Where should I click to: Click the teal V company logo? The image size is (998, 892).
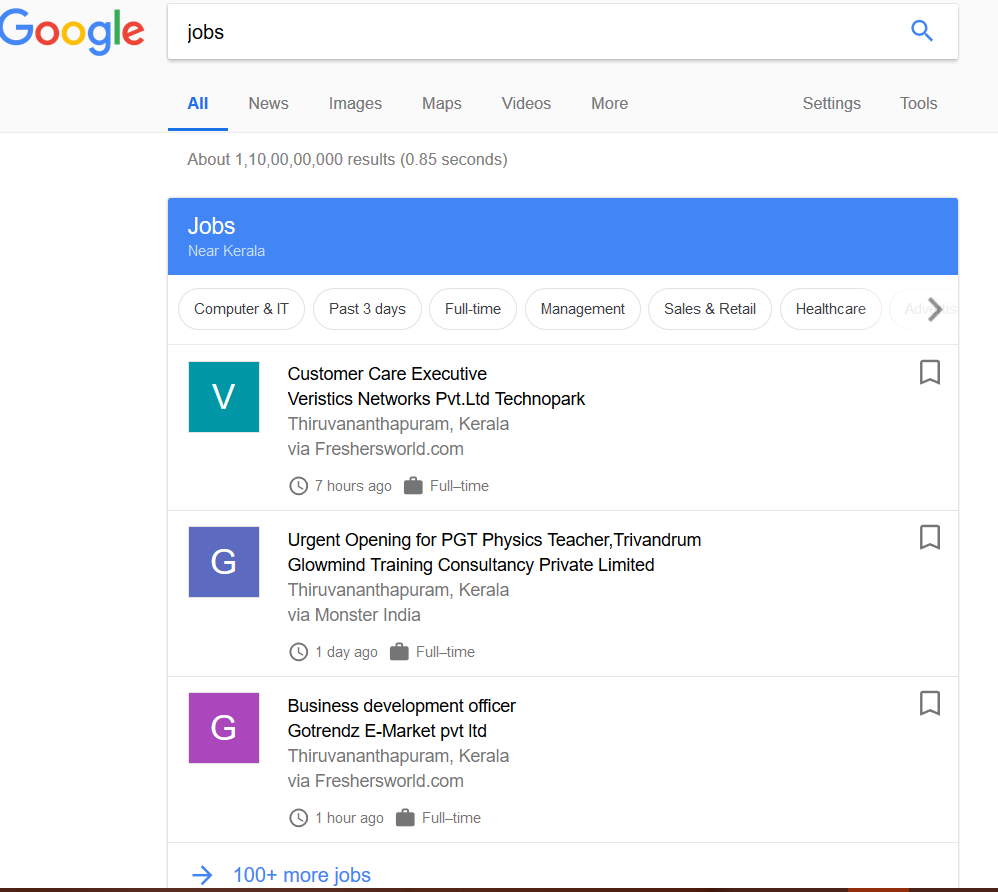[224, 397]
